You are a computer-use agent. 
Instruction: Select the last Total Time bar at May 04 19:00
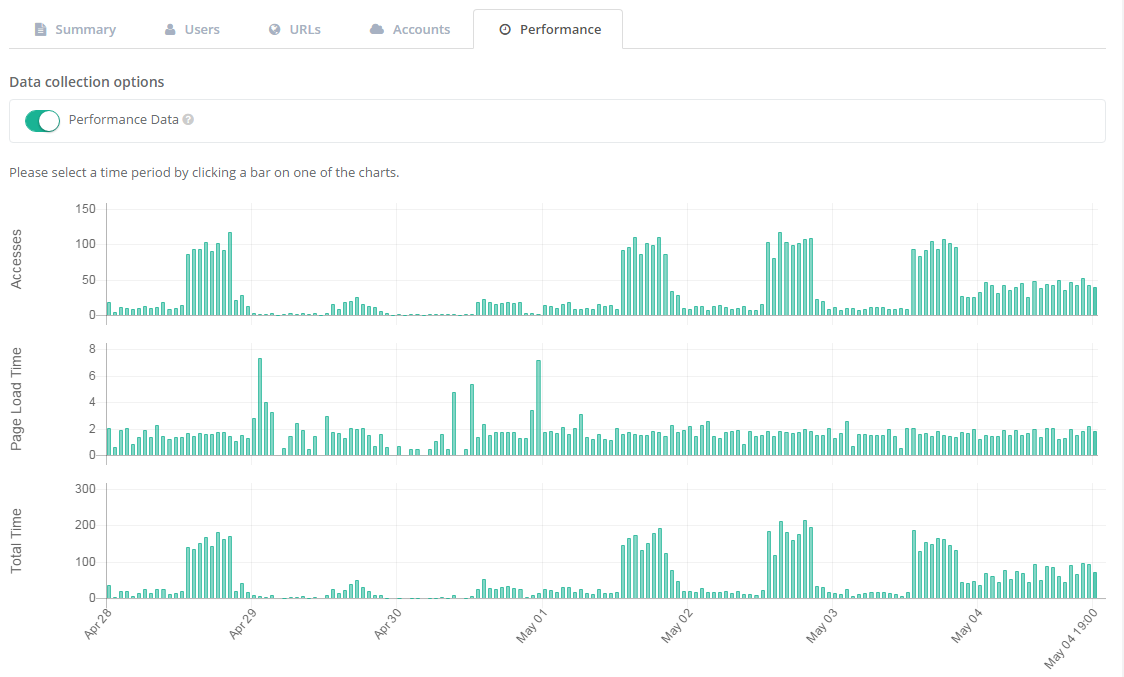tap(1095, 585)
